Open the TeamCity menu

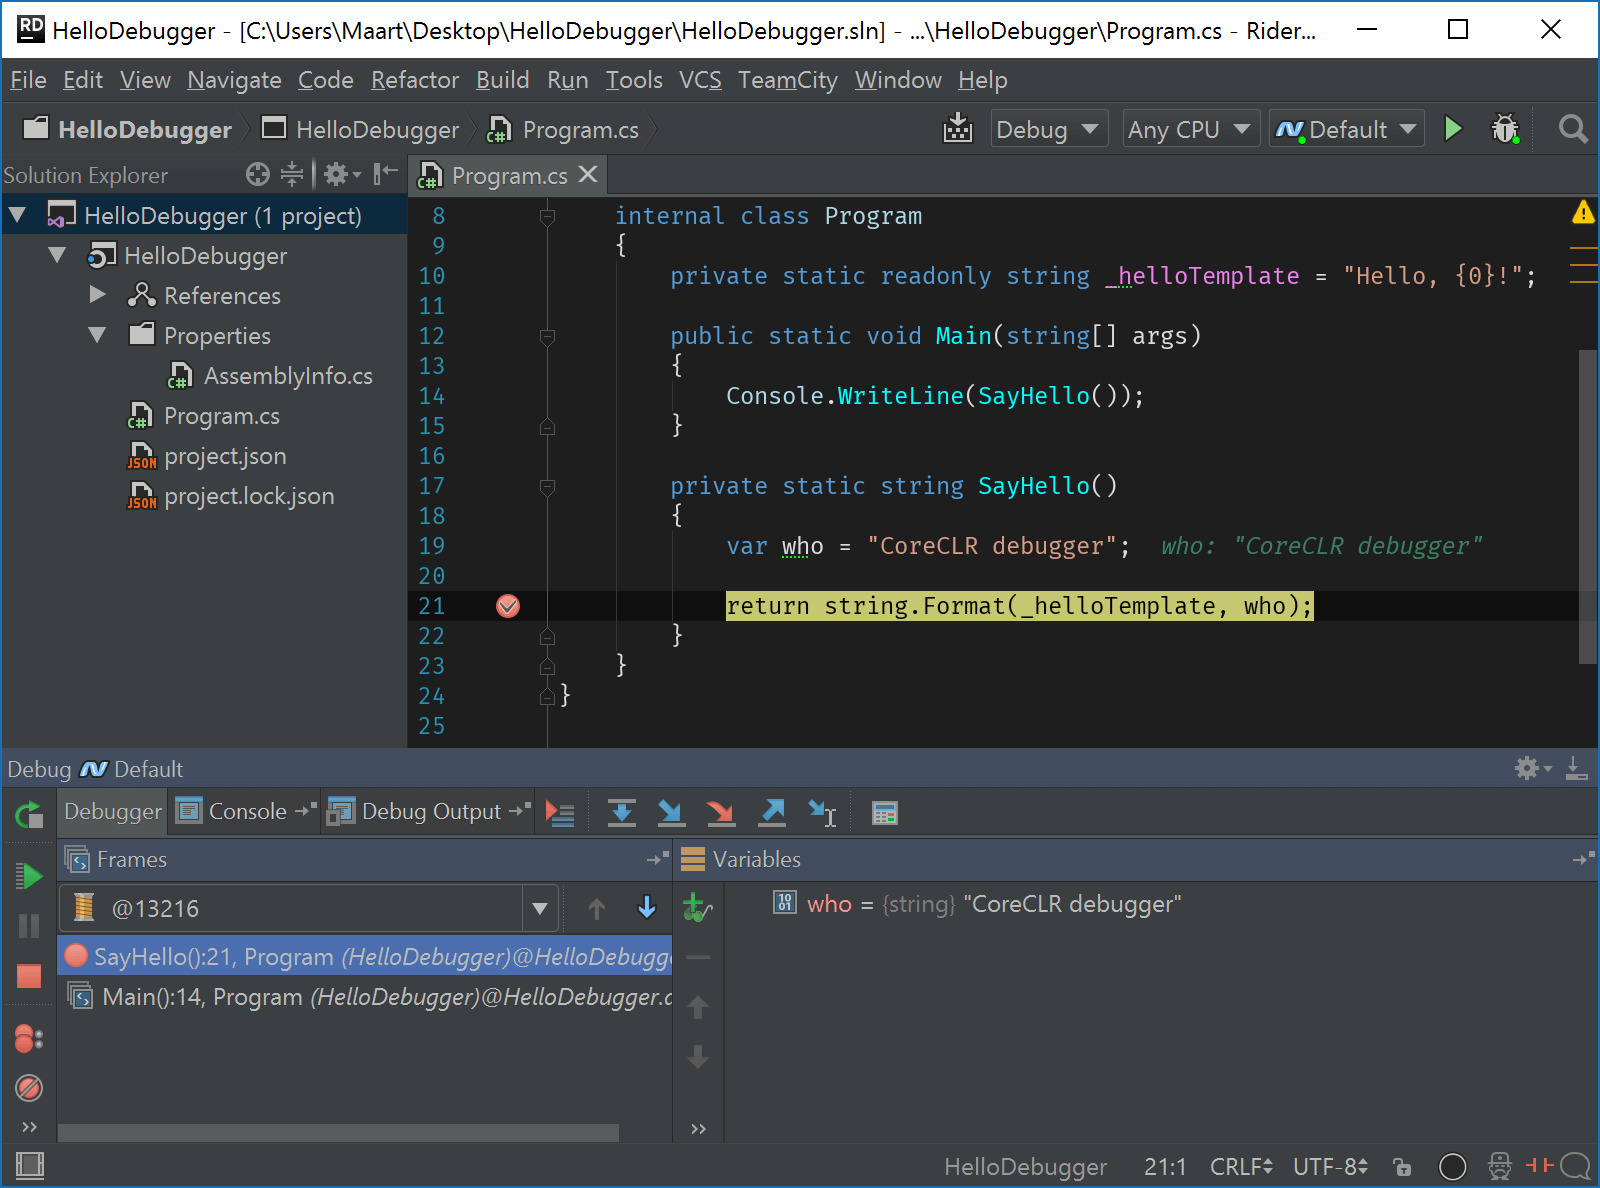pyautogui.click(x=787, y=80)
